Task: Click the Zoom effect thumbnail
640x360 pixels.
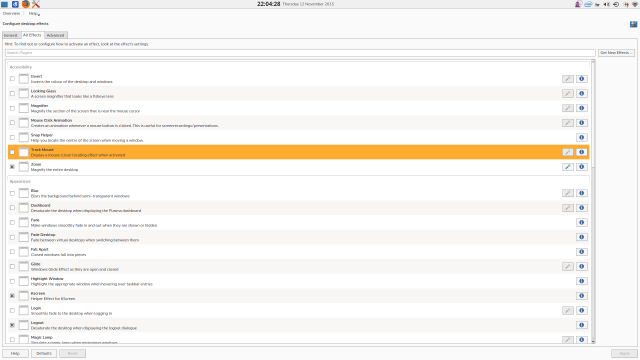Action: (x=24, y=167)
